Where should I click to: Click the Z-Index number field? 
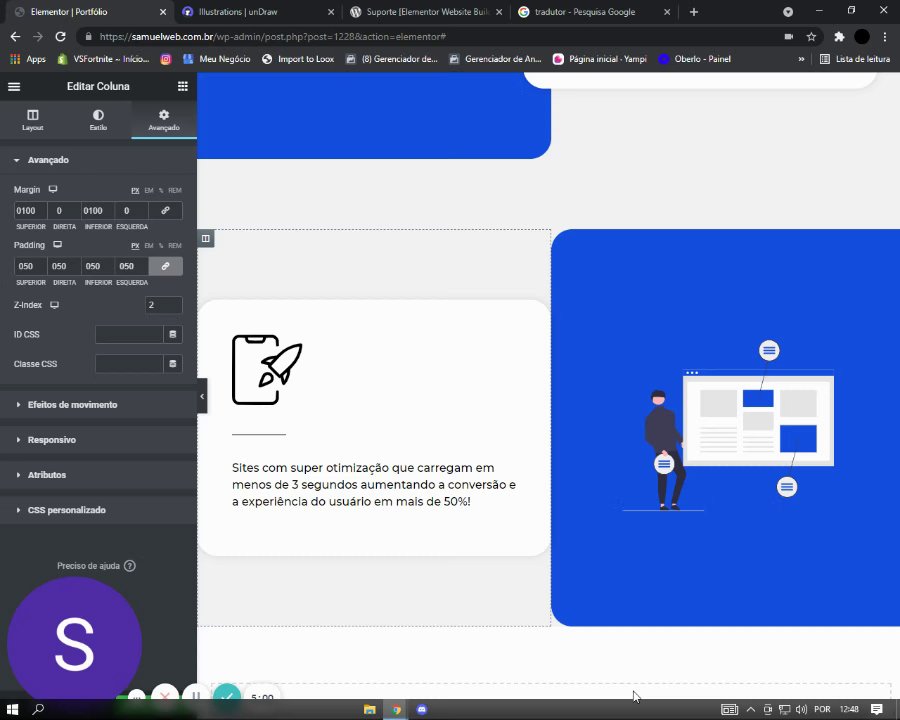point(163,305)
